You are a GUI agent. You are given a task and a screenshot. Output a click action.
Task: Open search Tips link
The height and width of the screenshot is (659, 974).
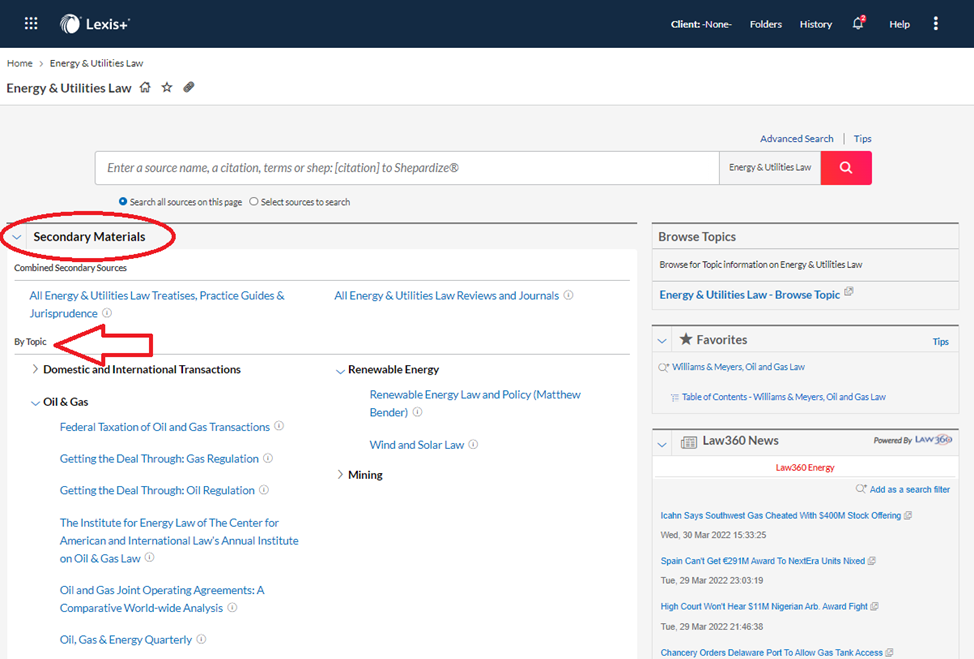click(x=862, y=139)
